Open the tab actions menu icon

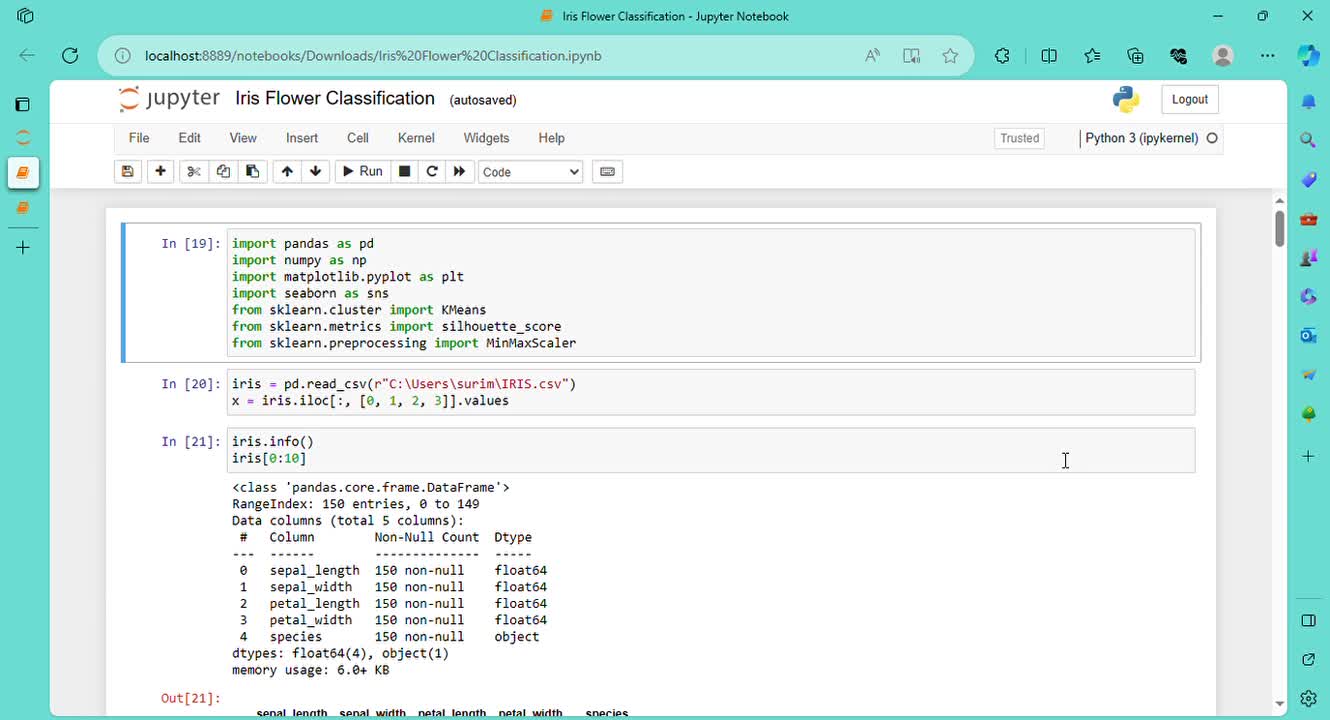tap(23, 104)
